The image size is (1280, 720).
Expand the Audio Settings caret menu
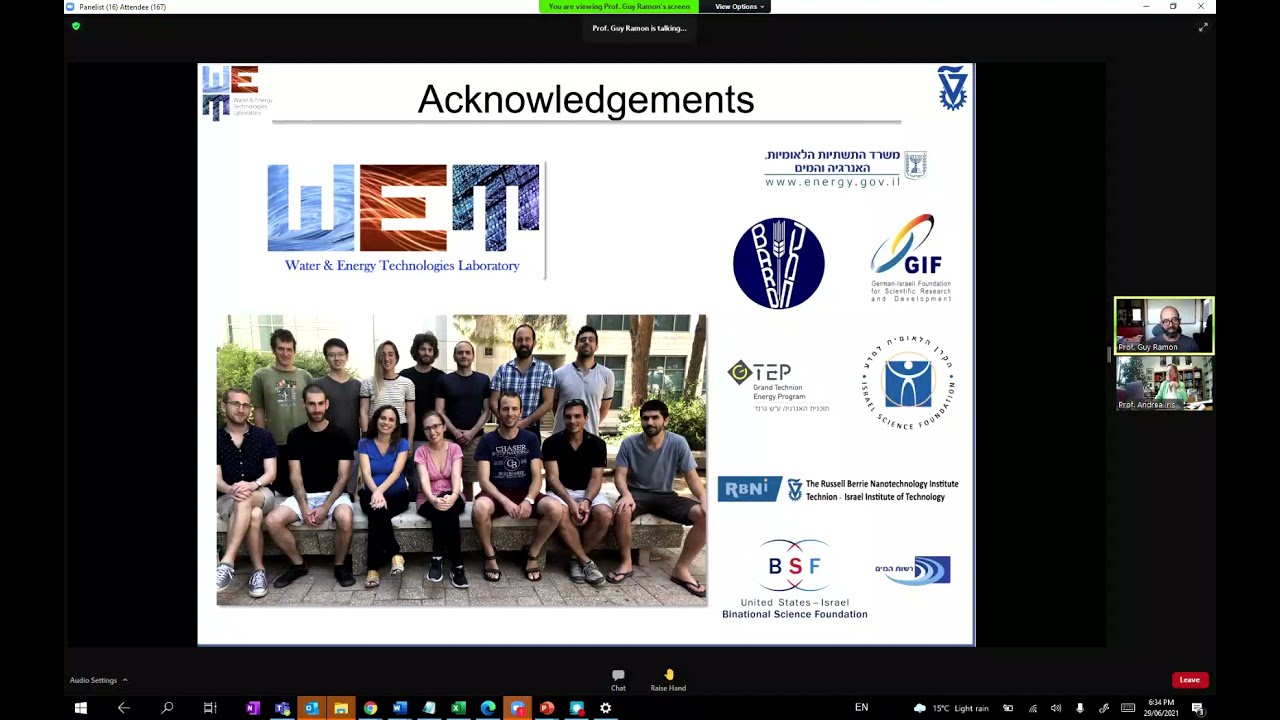[125, 680]
